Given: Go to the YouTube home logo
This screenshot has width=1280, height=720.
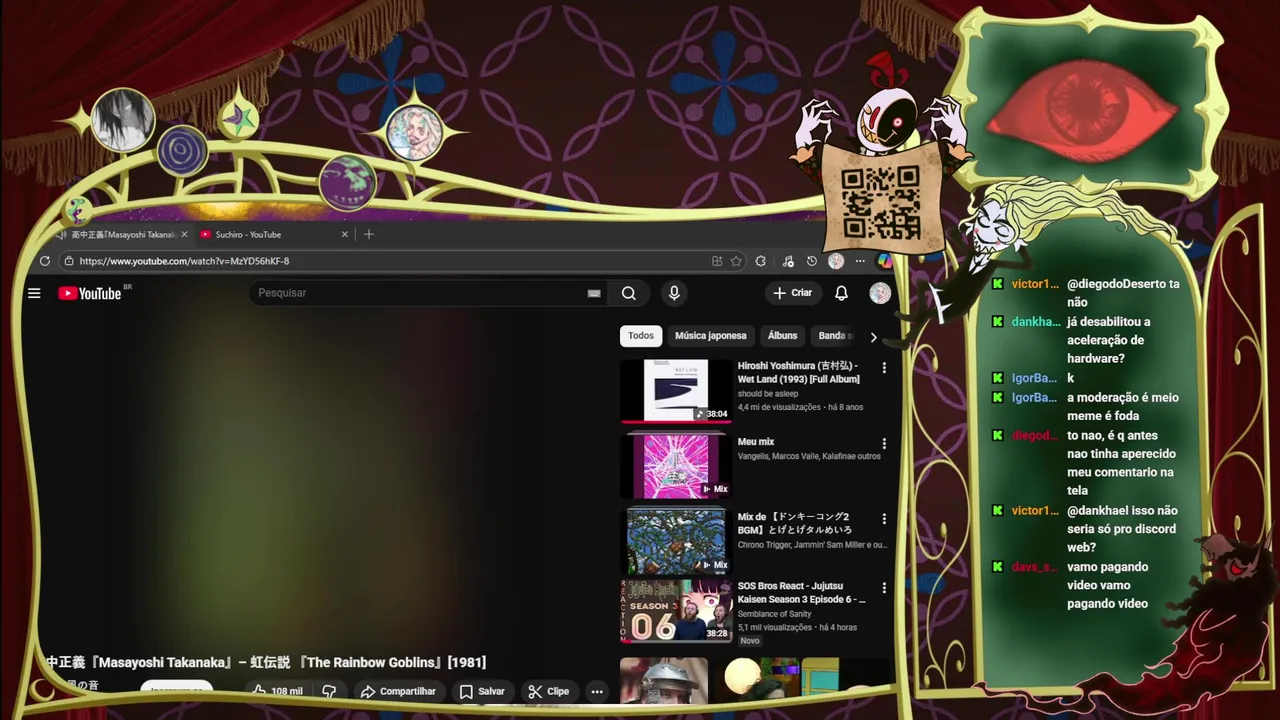Looking at the screenshot, I should (90, 293).
